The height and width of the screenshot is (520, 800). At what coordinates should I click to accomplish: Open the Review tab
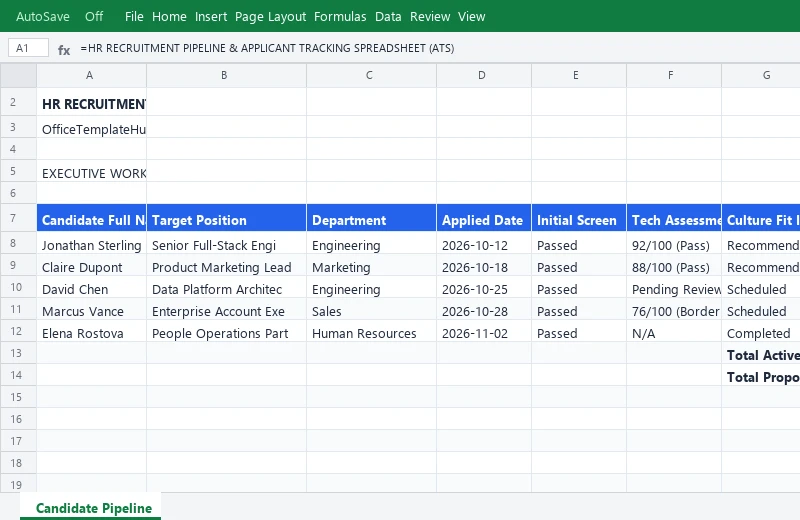[430, 16]
